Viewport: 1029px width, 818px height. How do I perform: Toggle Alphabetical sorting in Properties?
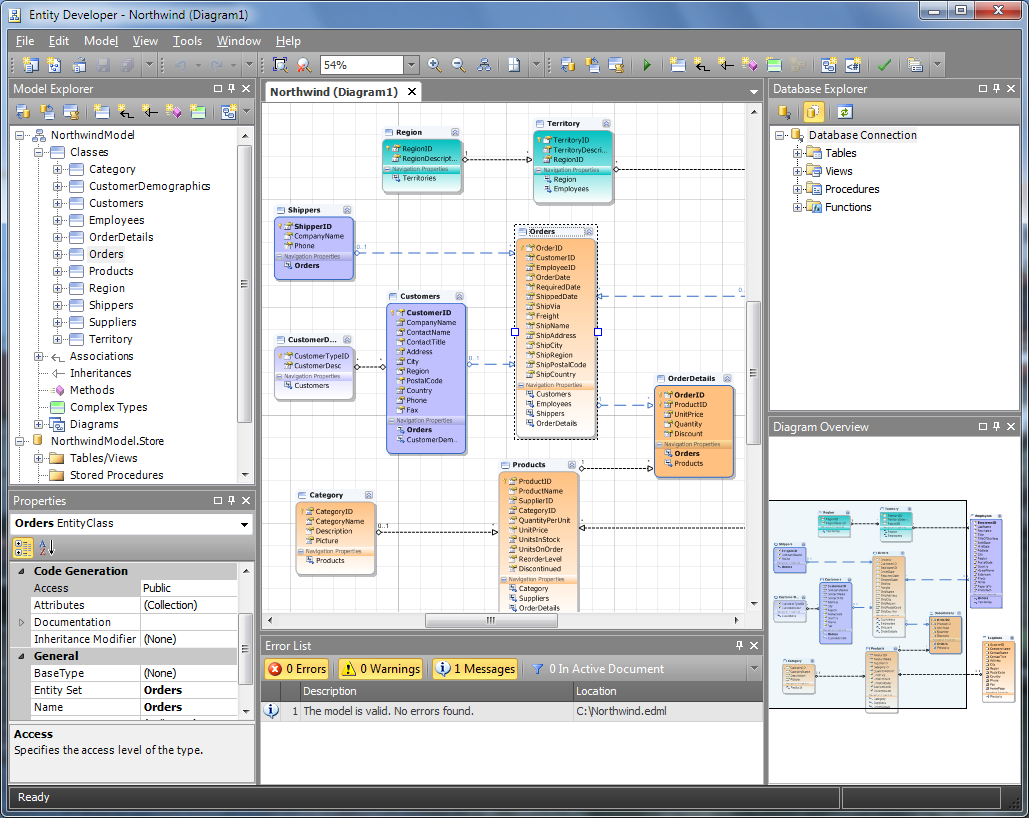(47, 548)
